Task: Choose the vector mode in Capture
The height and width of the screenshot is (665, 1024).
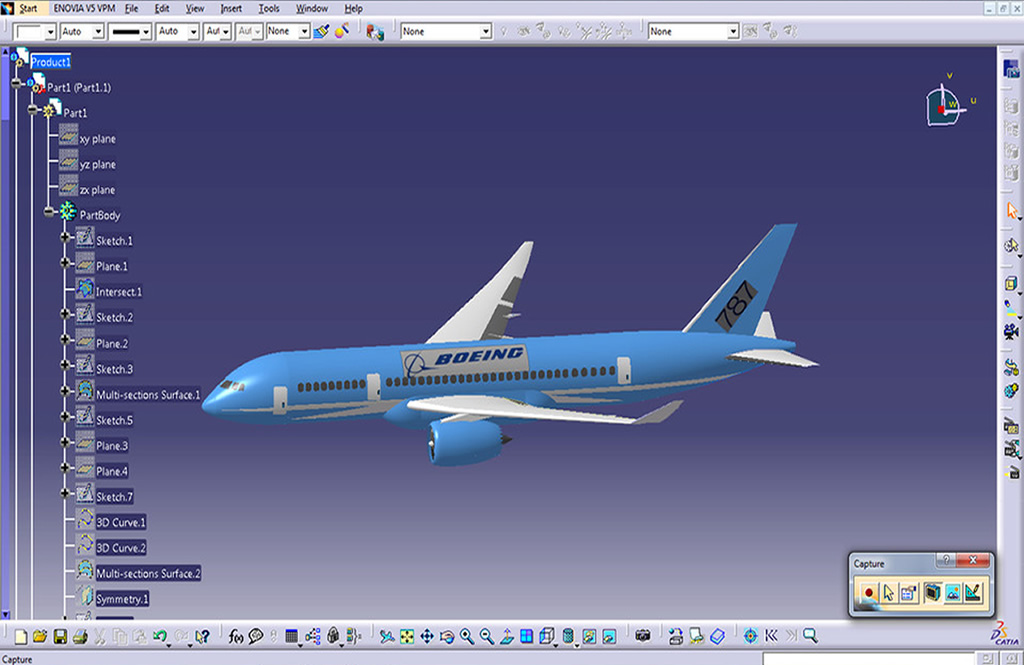Action: pos(973,593)
